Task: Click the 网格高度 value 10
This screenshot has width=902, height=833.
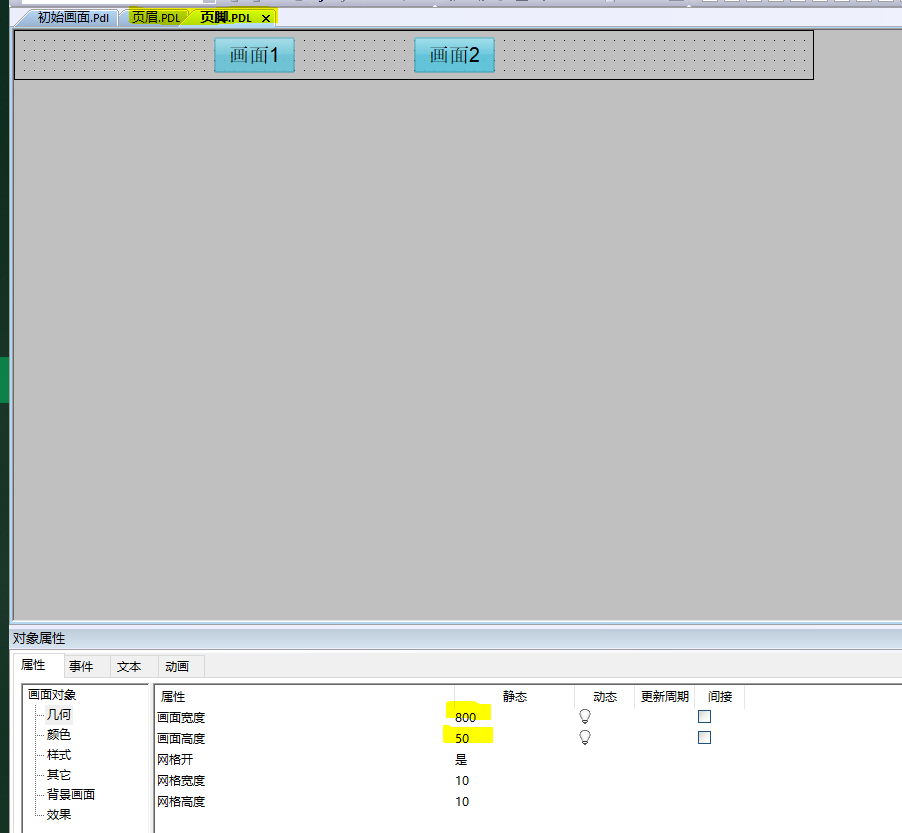Action: 462,801
